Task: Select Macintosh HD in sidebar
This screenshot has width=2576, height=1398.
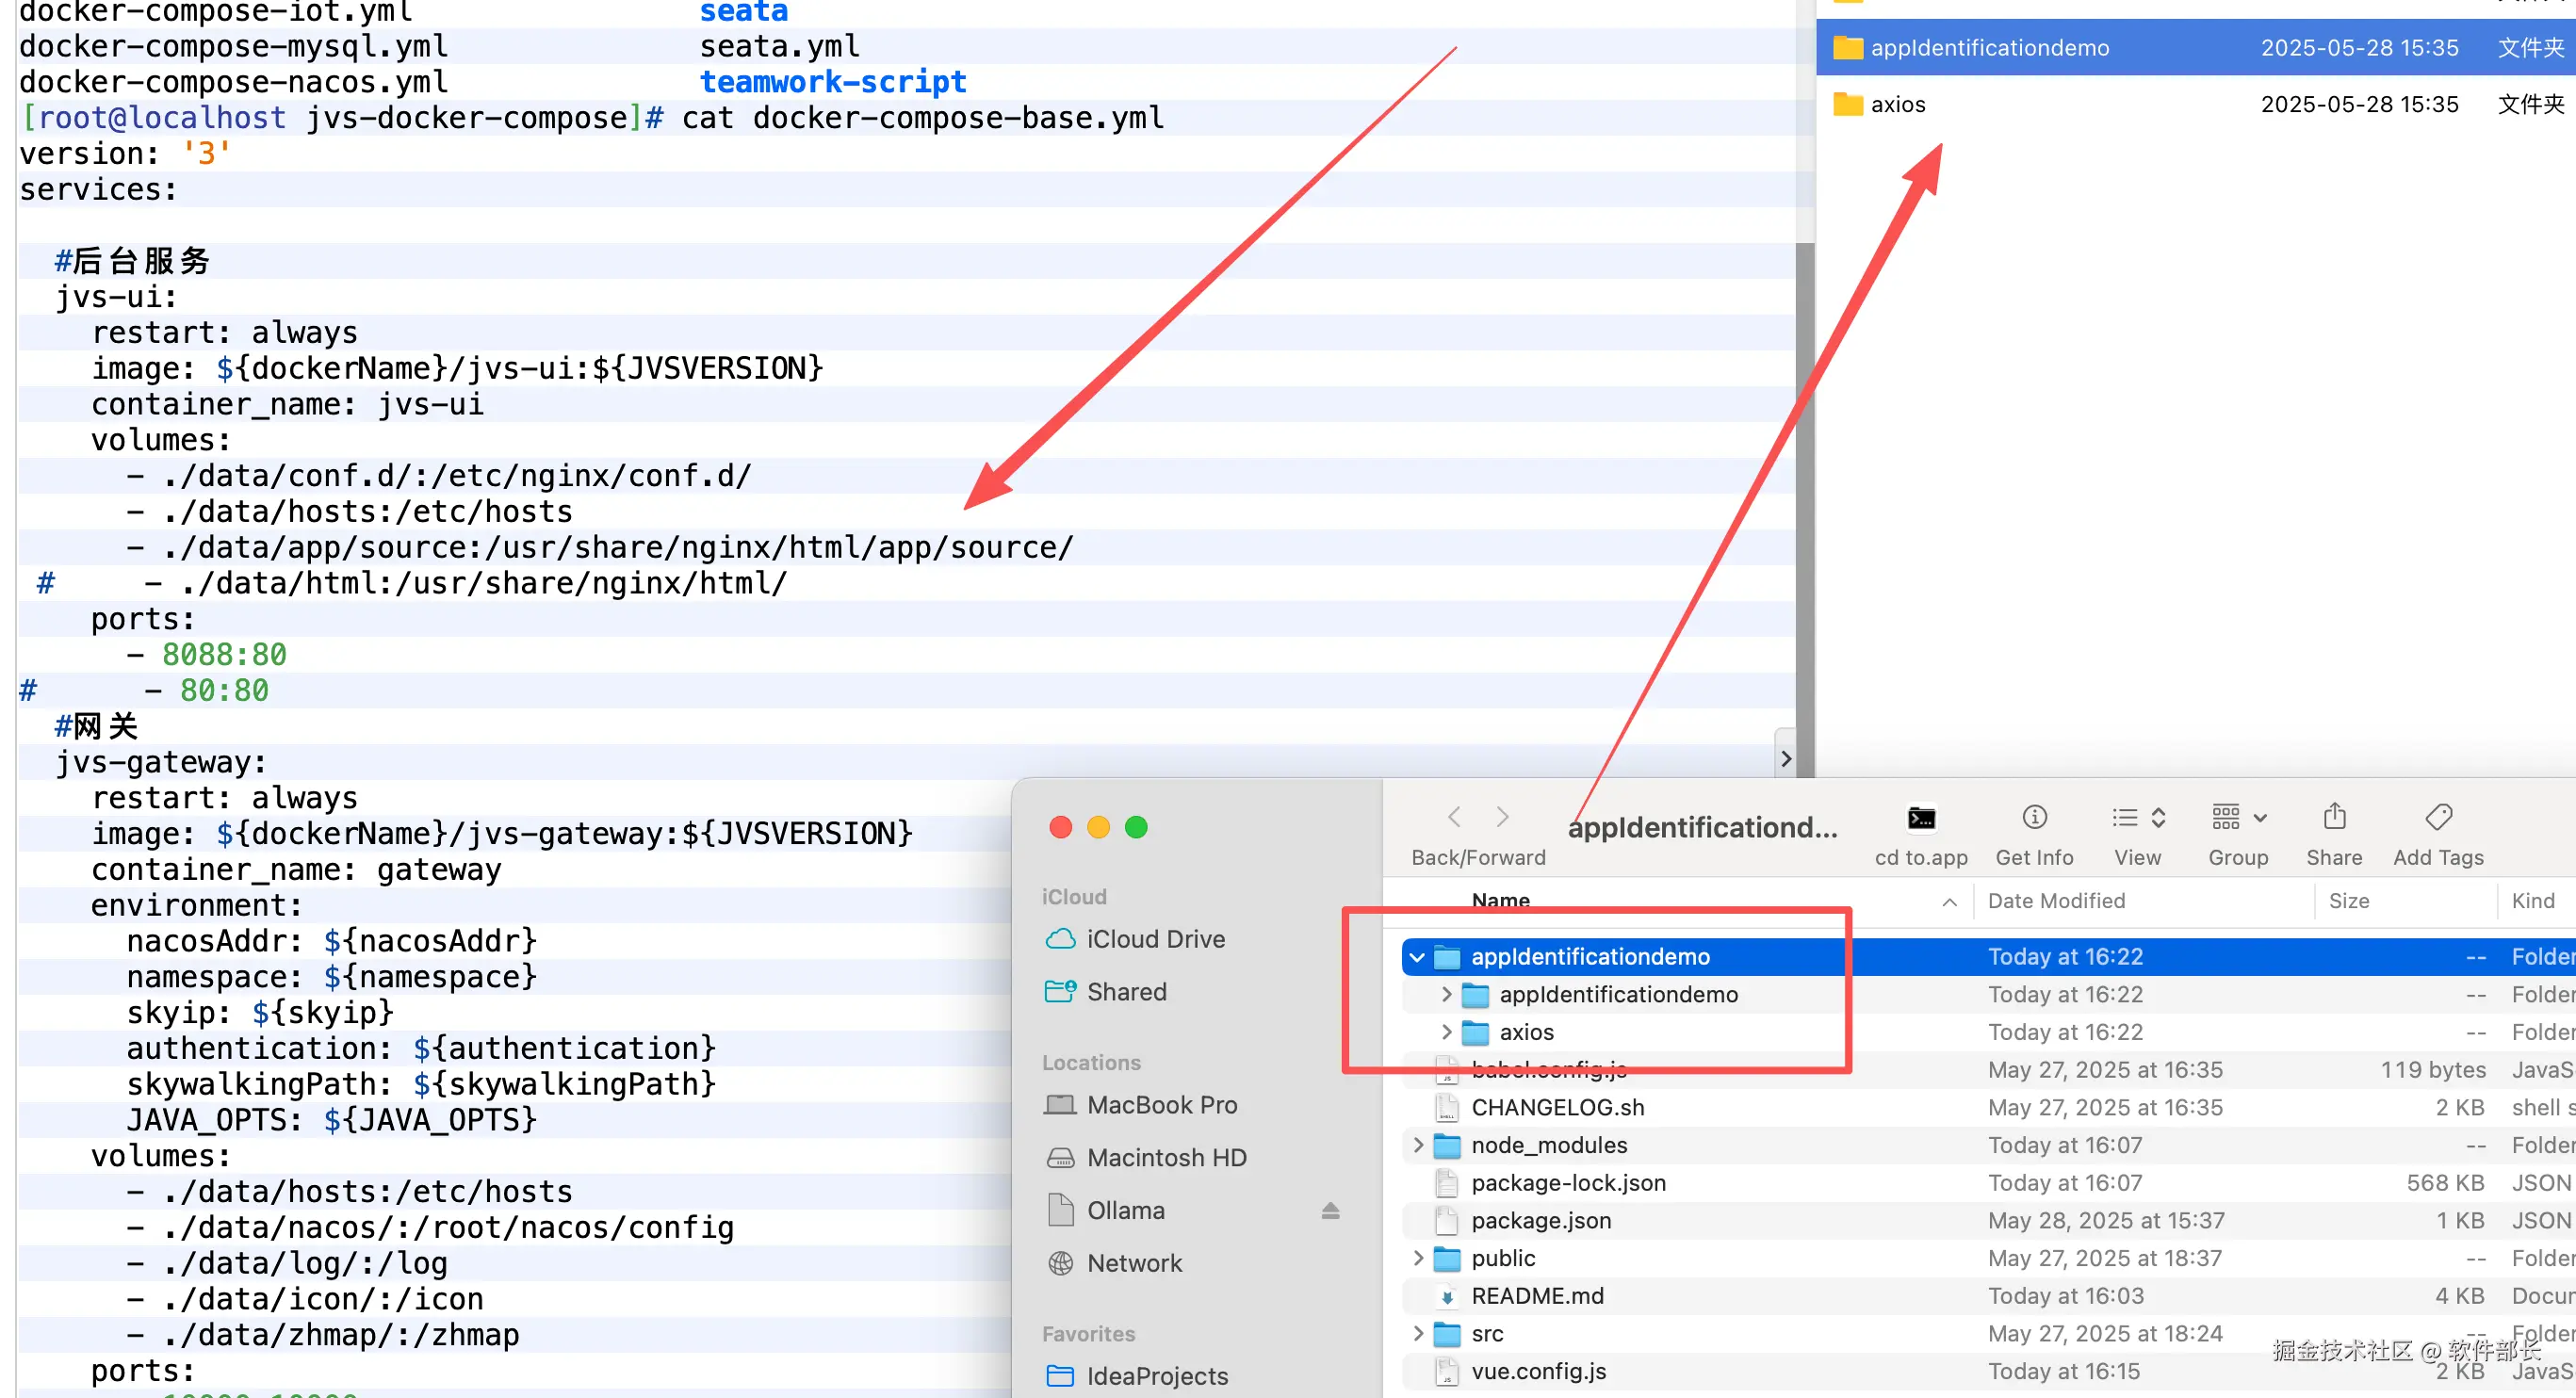Action: coord(1165,1157)
